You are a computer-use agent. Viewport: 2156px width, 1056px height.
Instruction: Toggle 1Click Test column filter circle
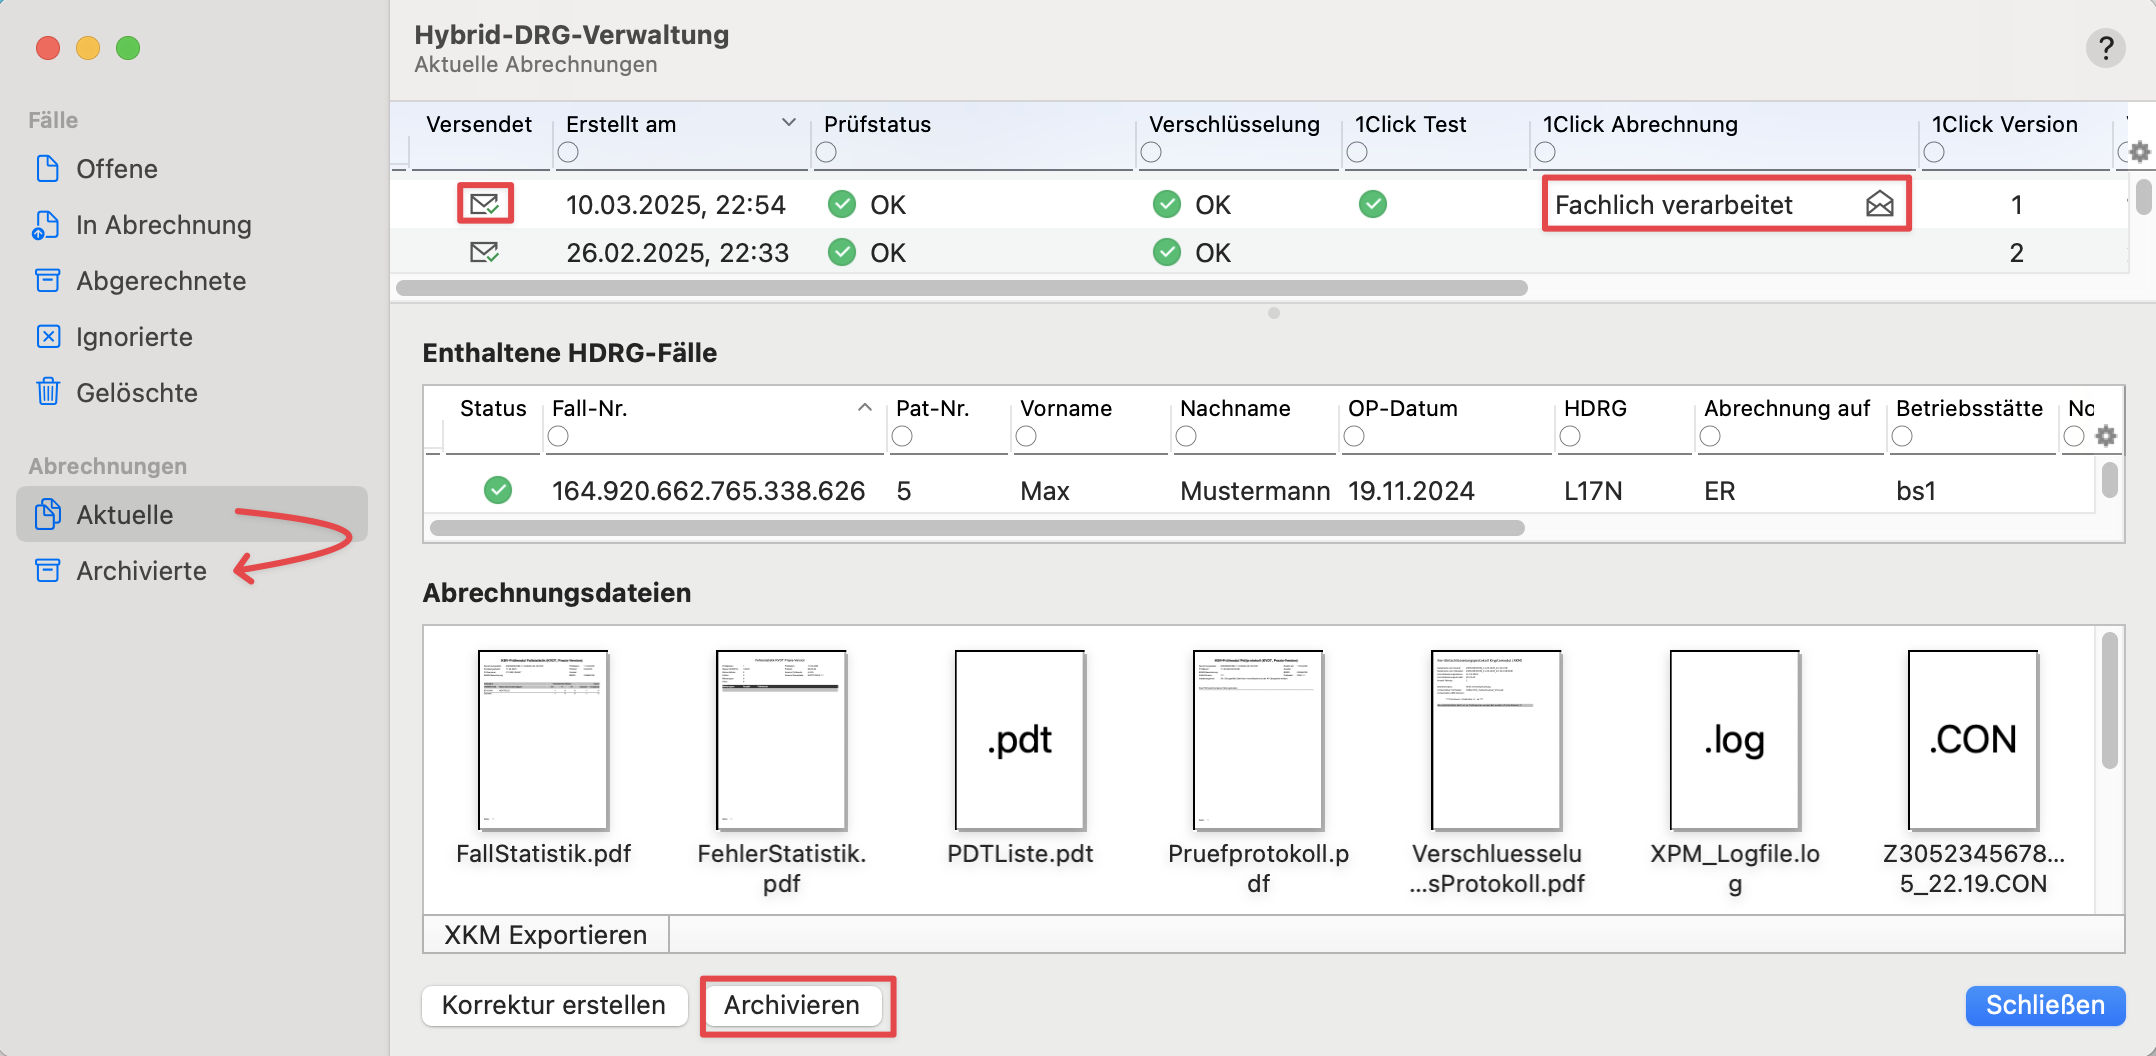click(1357, 152)
